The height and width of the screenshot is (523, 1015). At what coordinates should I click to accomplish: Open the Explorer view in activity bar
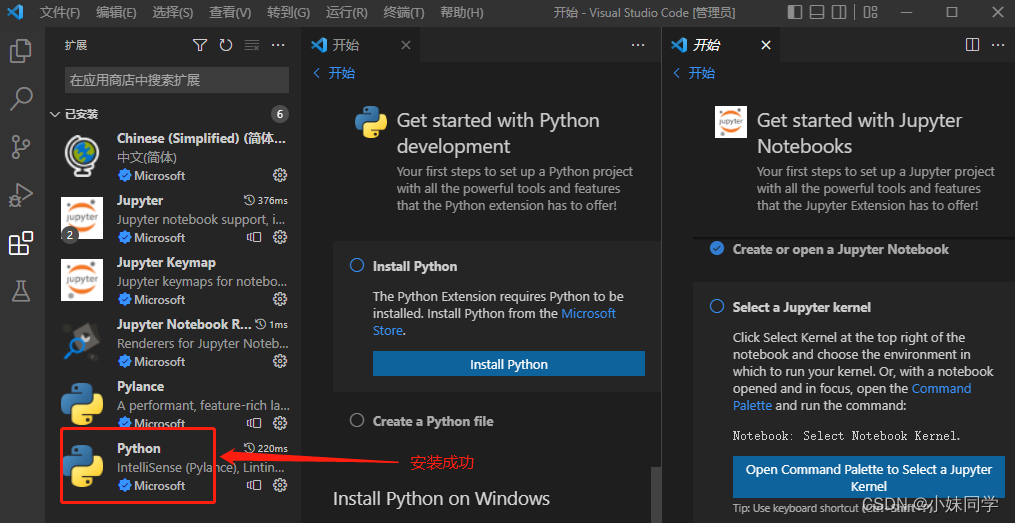point(21,51)
